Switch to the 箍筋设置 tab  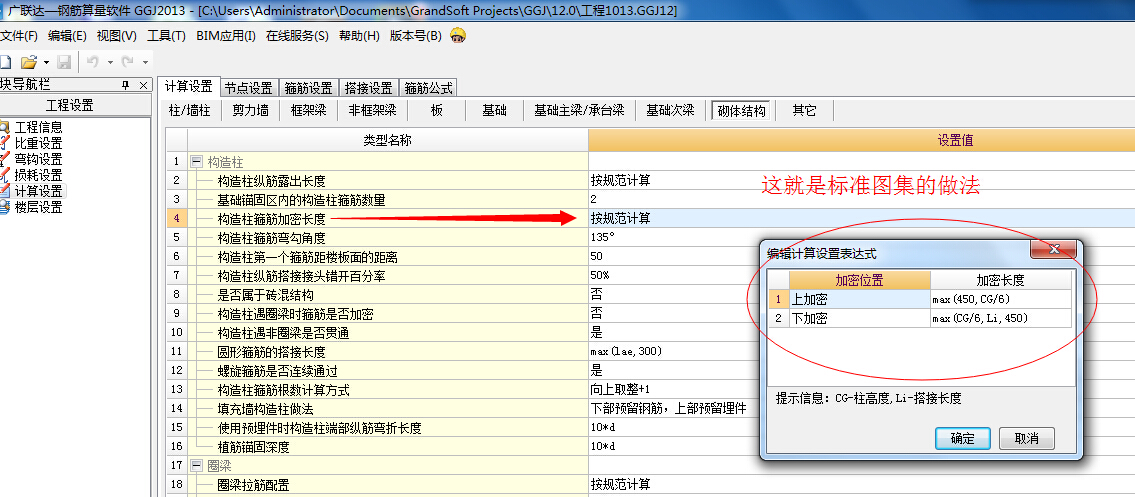tap(308, 88)
